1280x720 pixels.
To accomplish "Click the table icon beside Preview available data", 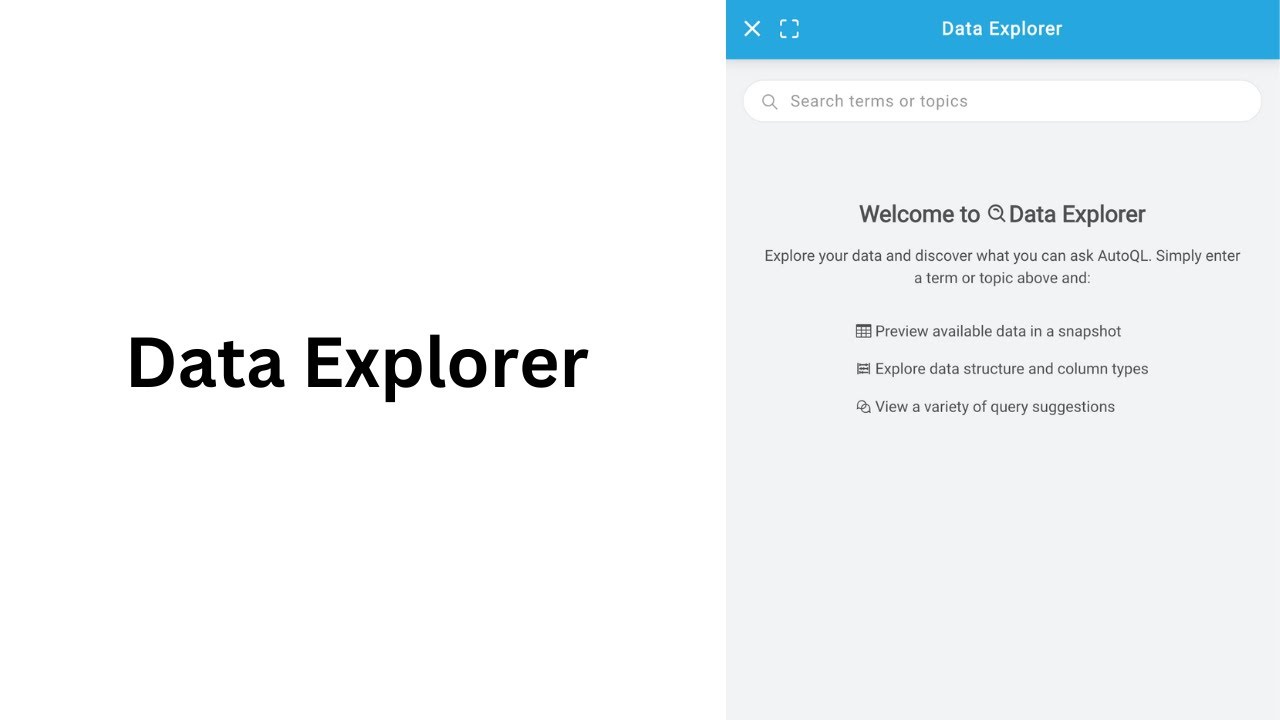I will pyautogui.click(x=863, y=331).
